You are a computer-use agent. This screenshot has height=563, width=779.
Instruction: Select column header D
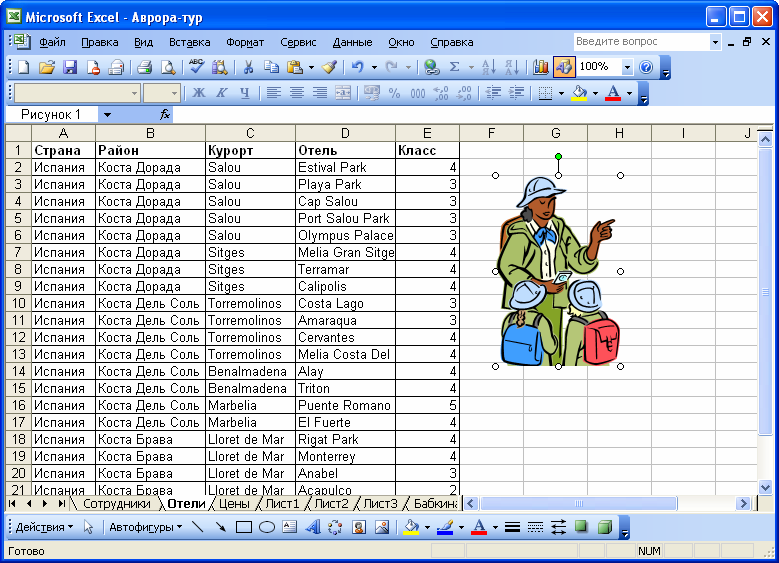click(x=345, y=133)
